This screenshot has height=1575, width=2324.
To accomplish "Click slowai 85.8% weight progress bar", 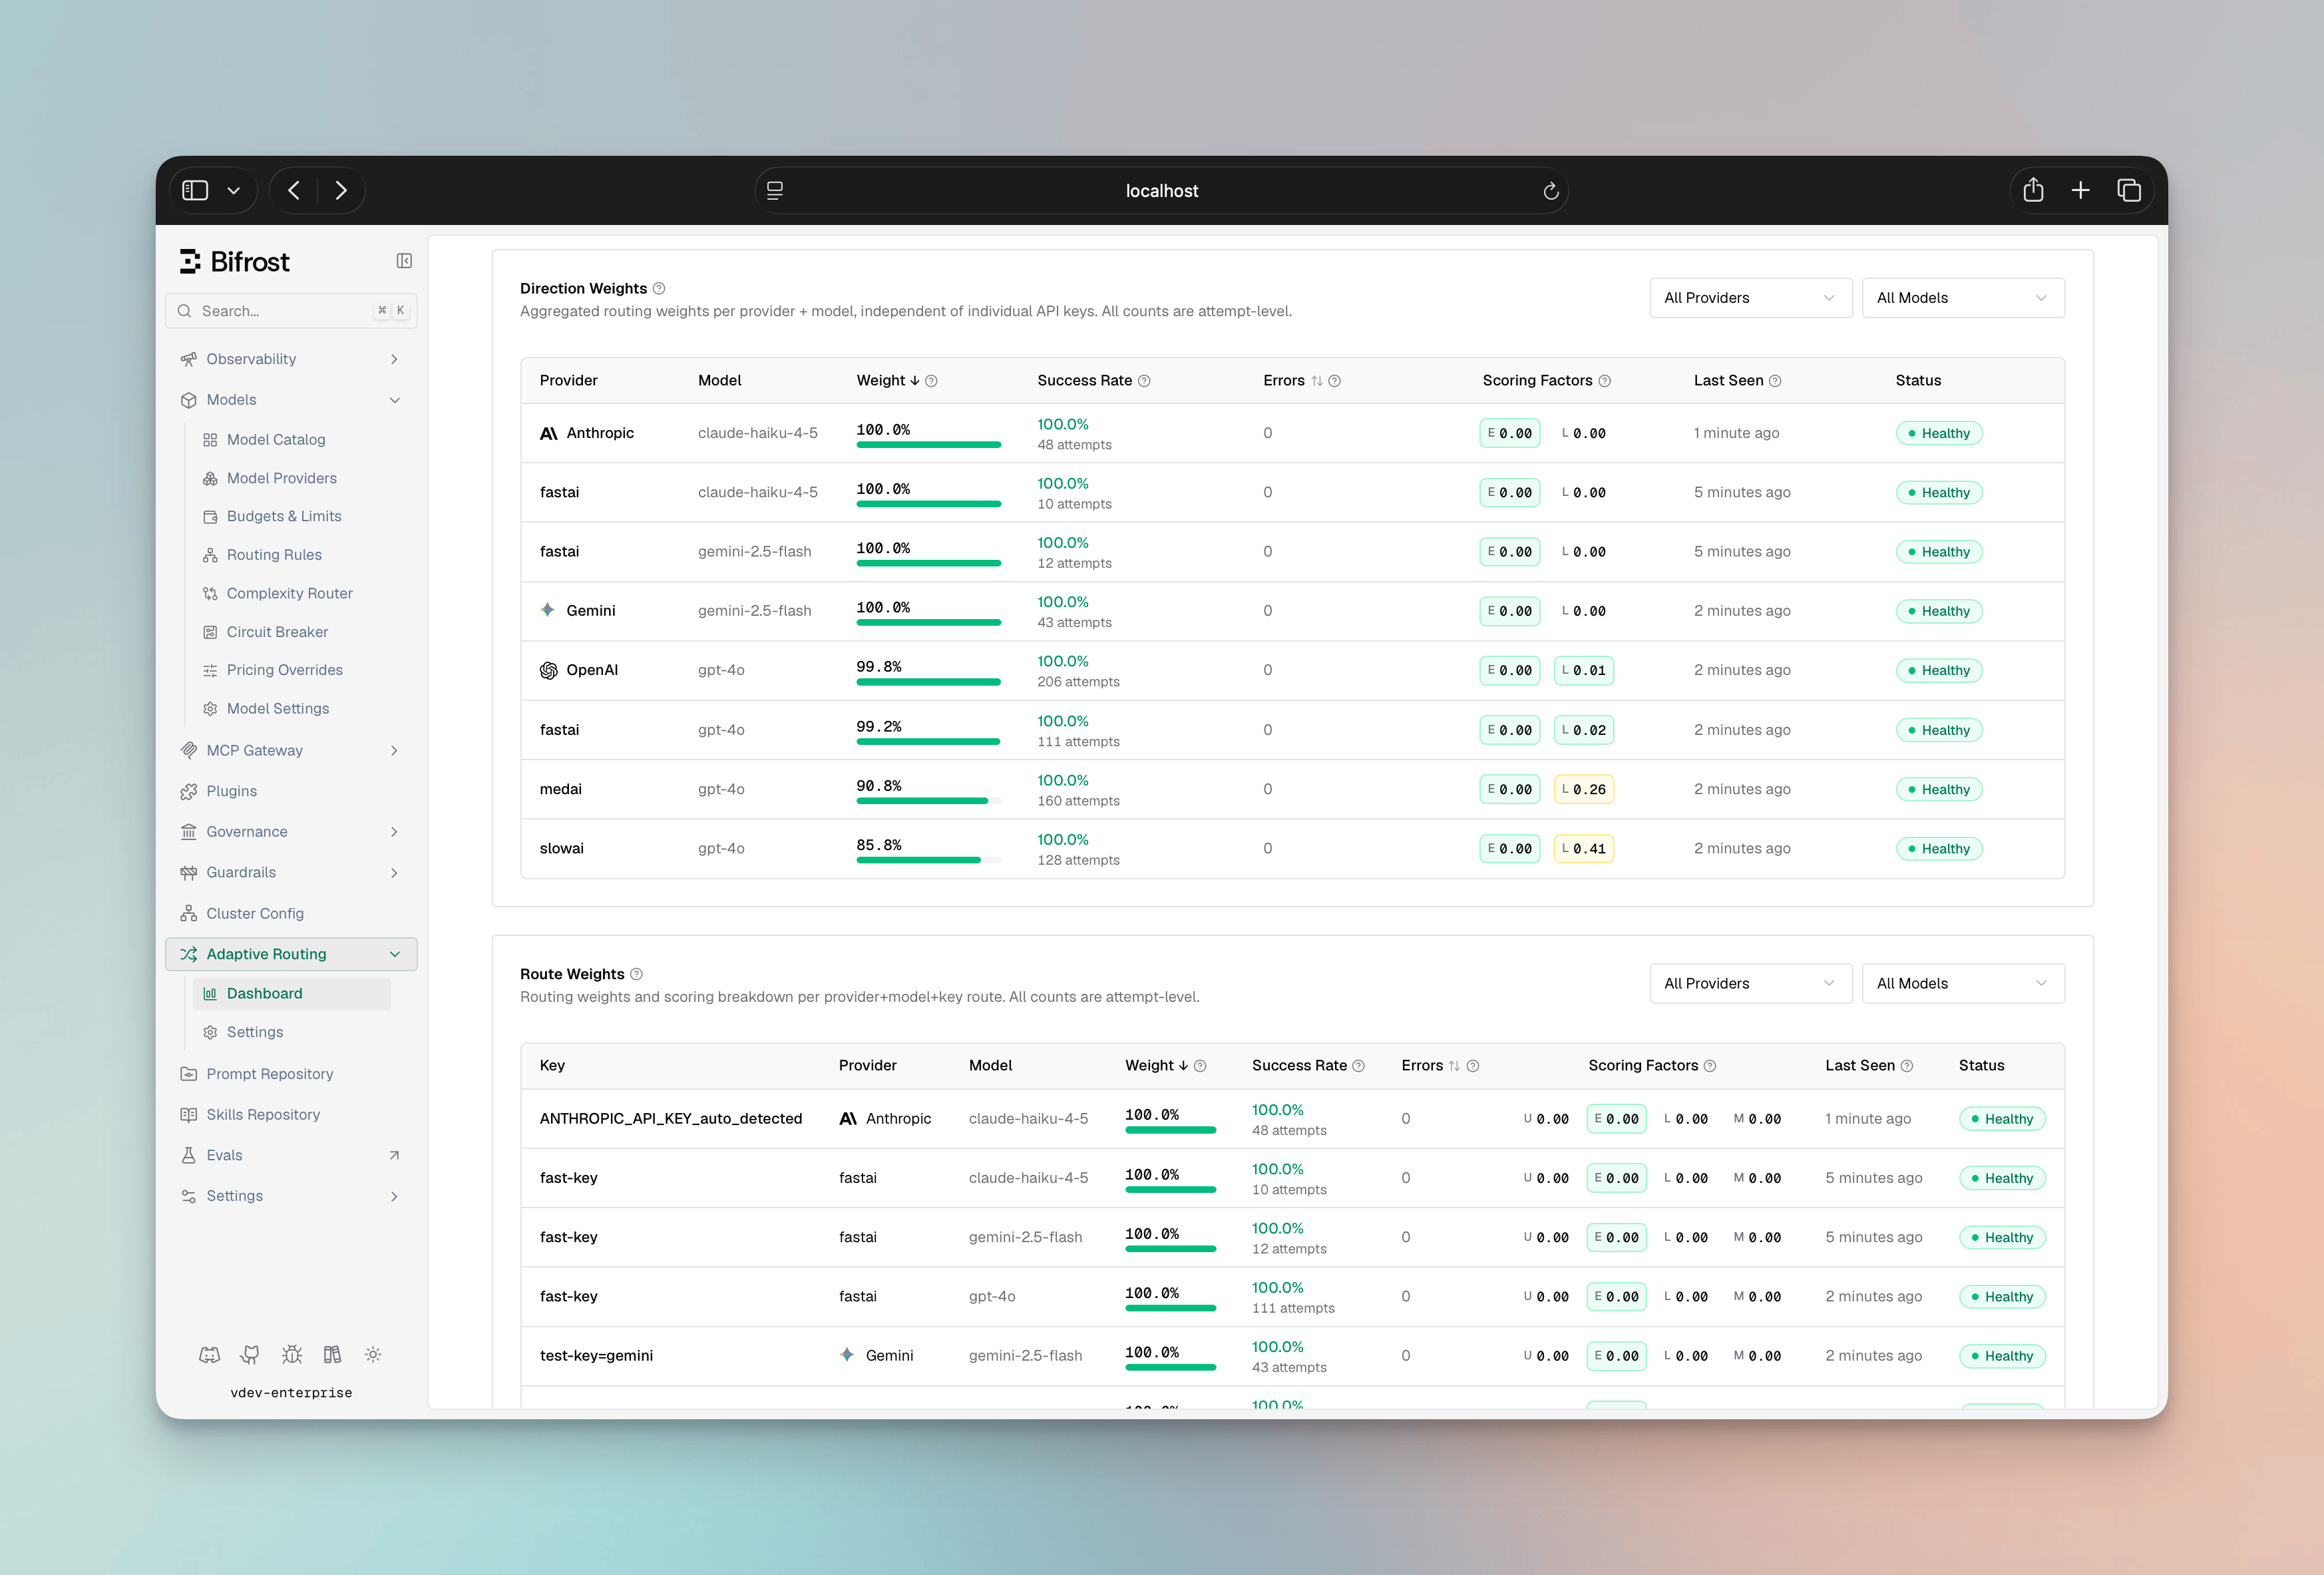I will pos(929,860).
